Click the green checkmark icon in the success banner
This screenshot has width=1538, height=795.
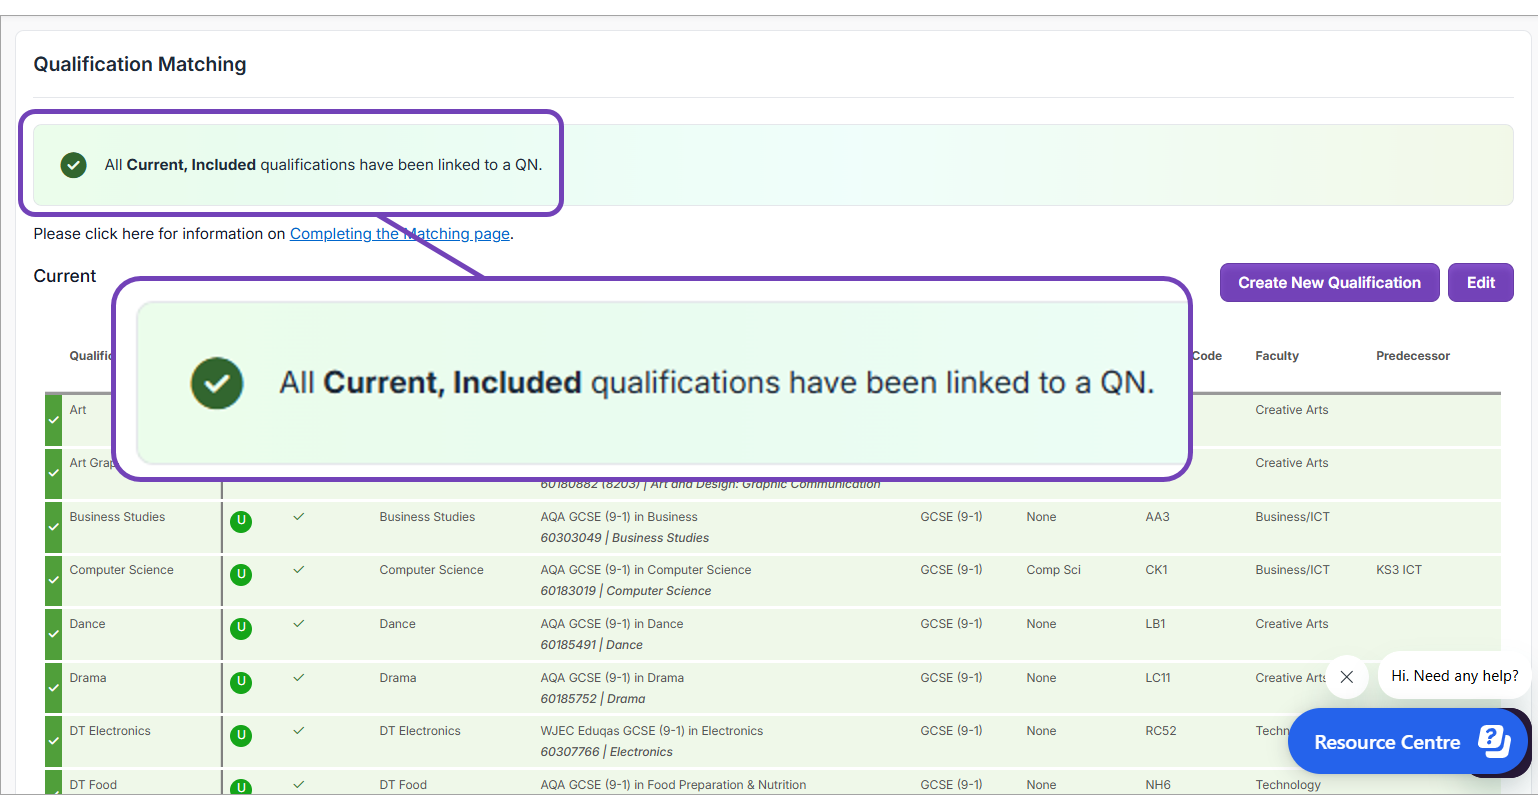[x=73, y=164]
